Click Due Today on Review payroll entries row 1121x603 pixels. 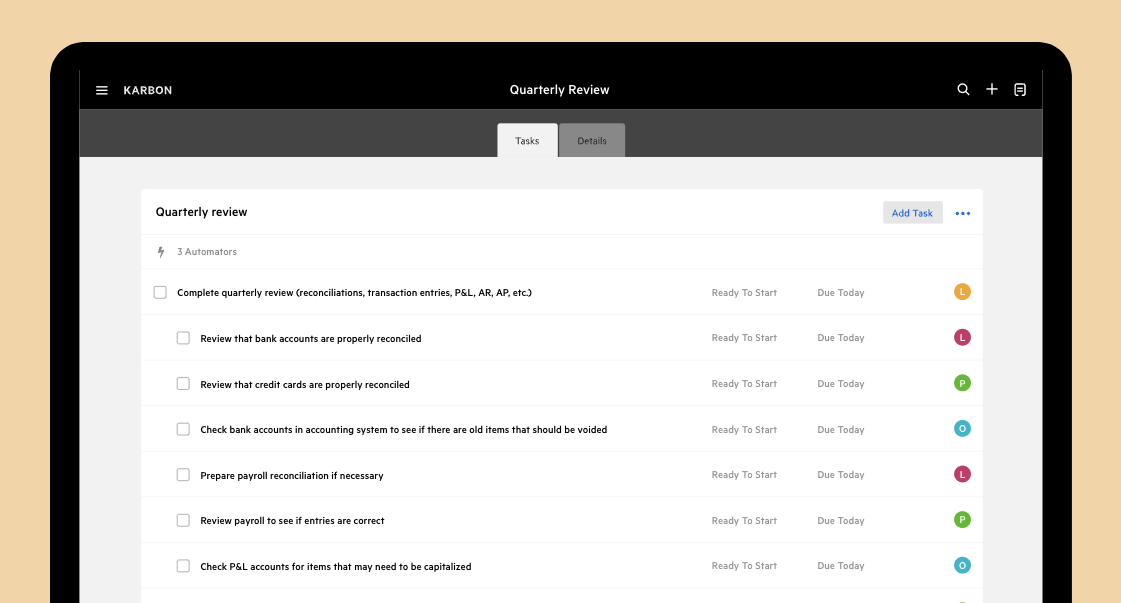[841, 520]
